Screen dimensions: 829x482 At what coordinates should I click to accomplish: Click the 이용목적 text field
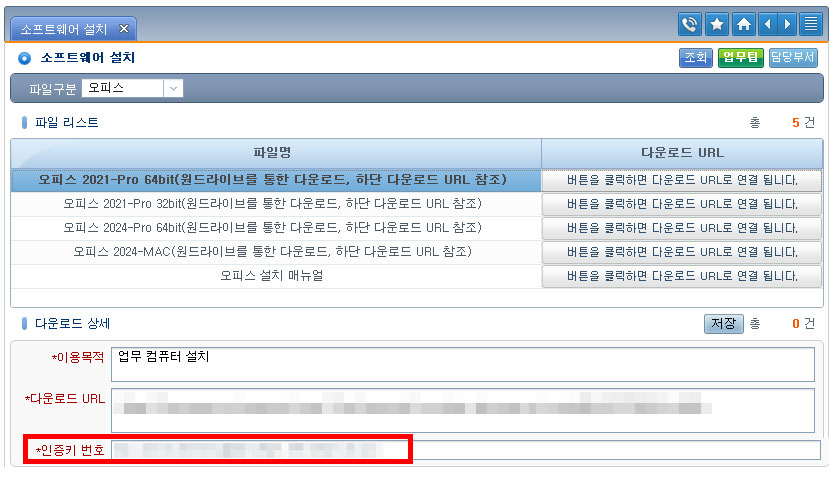464,364
